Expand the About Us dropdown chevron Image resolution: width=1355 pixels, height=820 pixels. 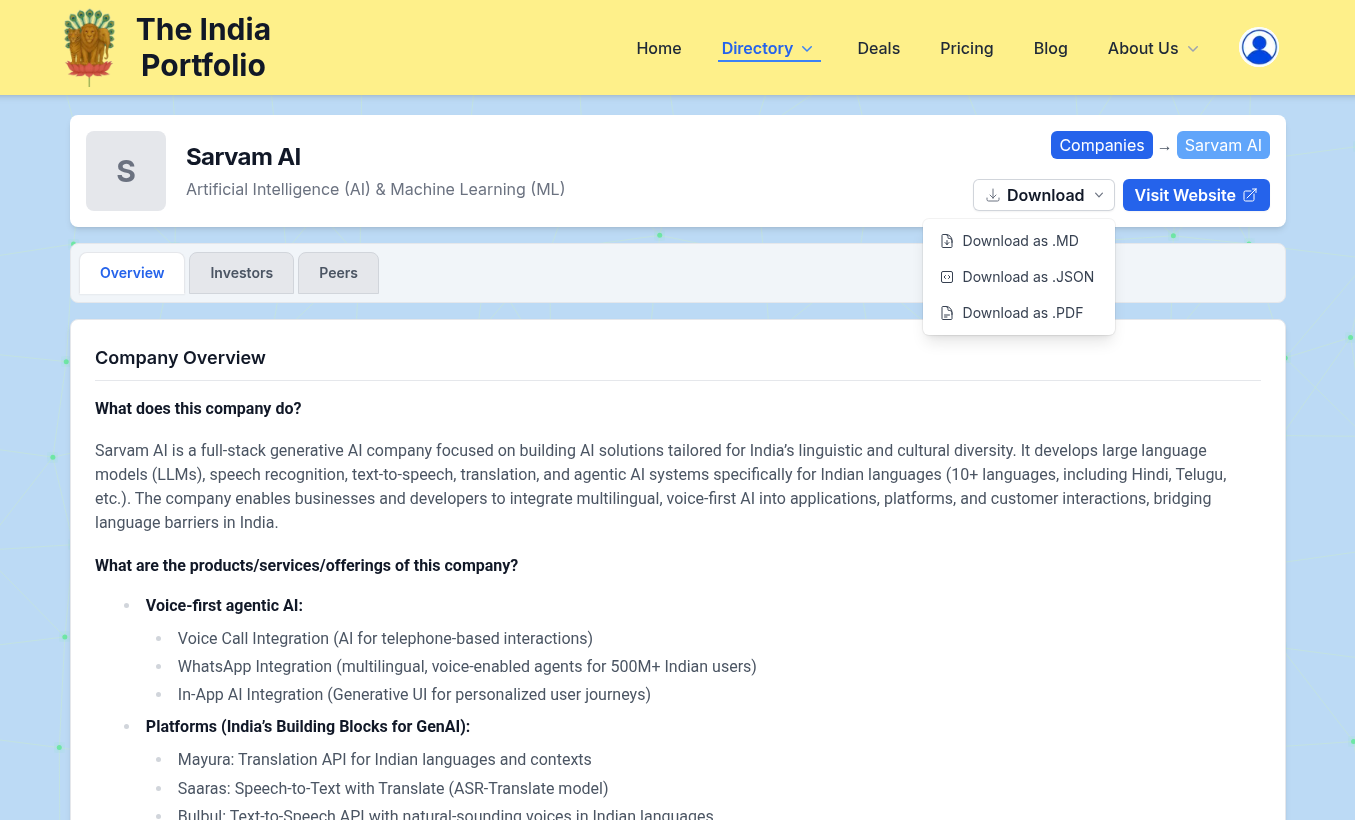[1192, 48]
